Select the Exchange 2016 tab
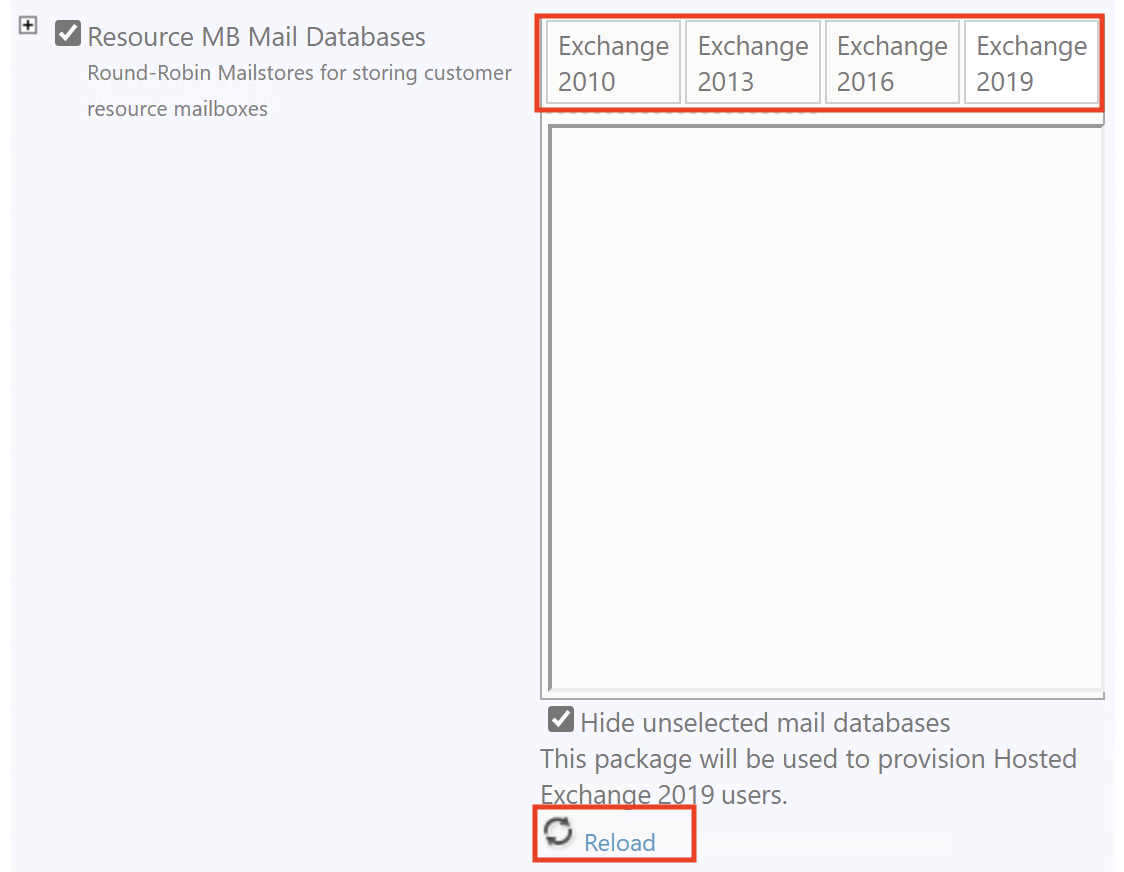The height and width of the screenshot is (872, 1124). coord(892,61)
